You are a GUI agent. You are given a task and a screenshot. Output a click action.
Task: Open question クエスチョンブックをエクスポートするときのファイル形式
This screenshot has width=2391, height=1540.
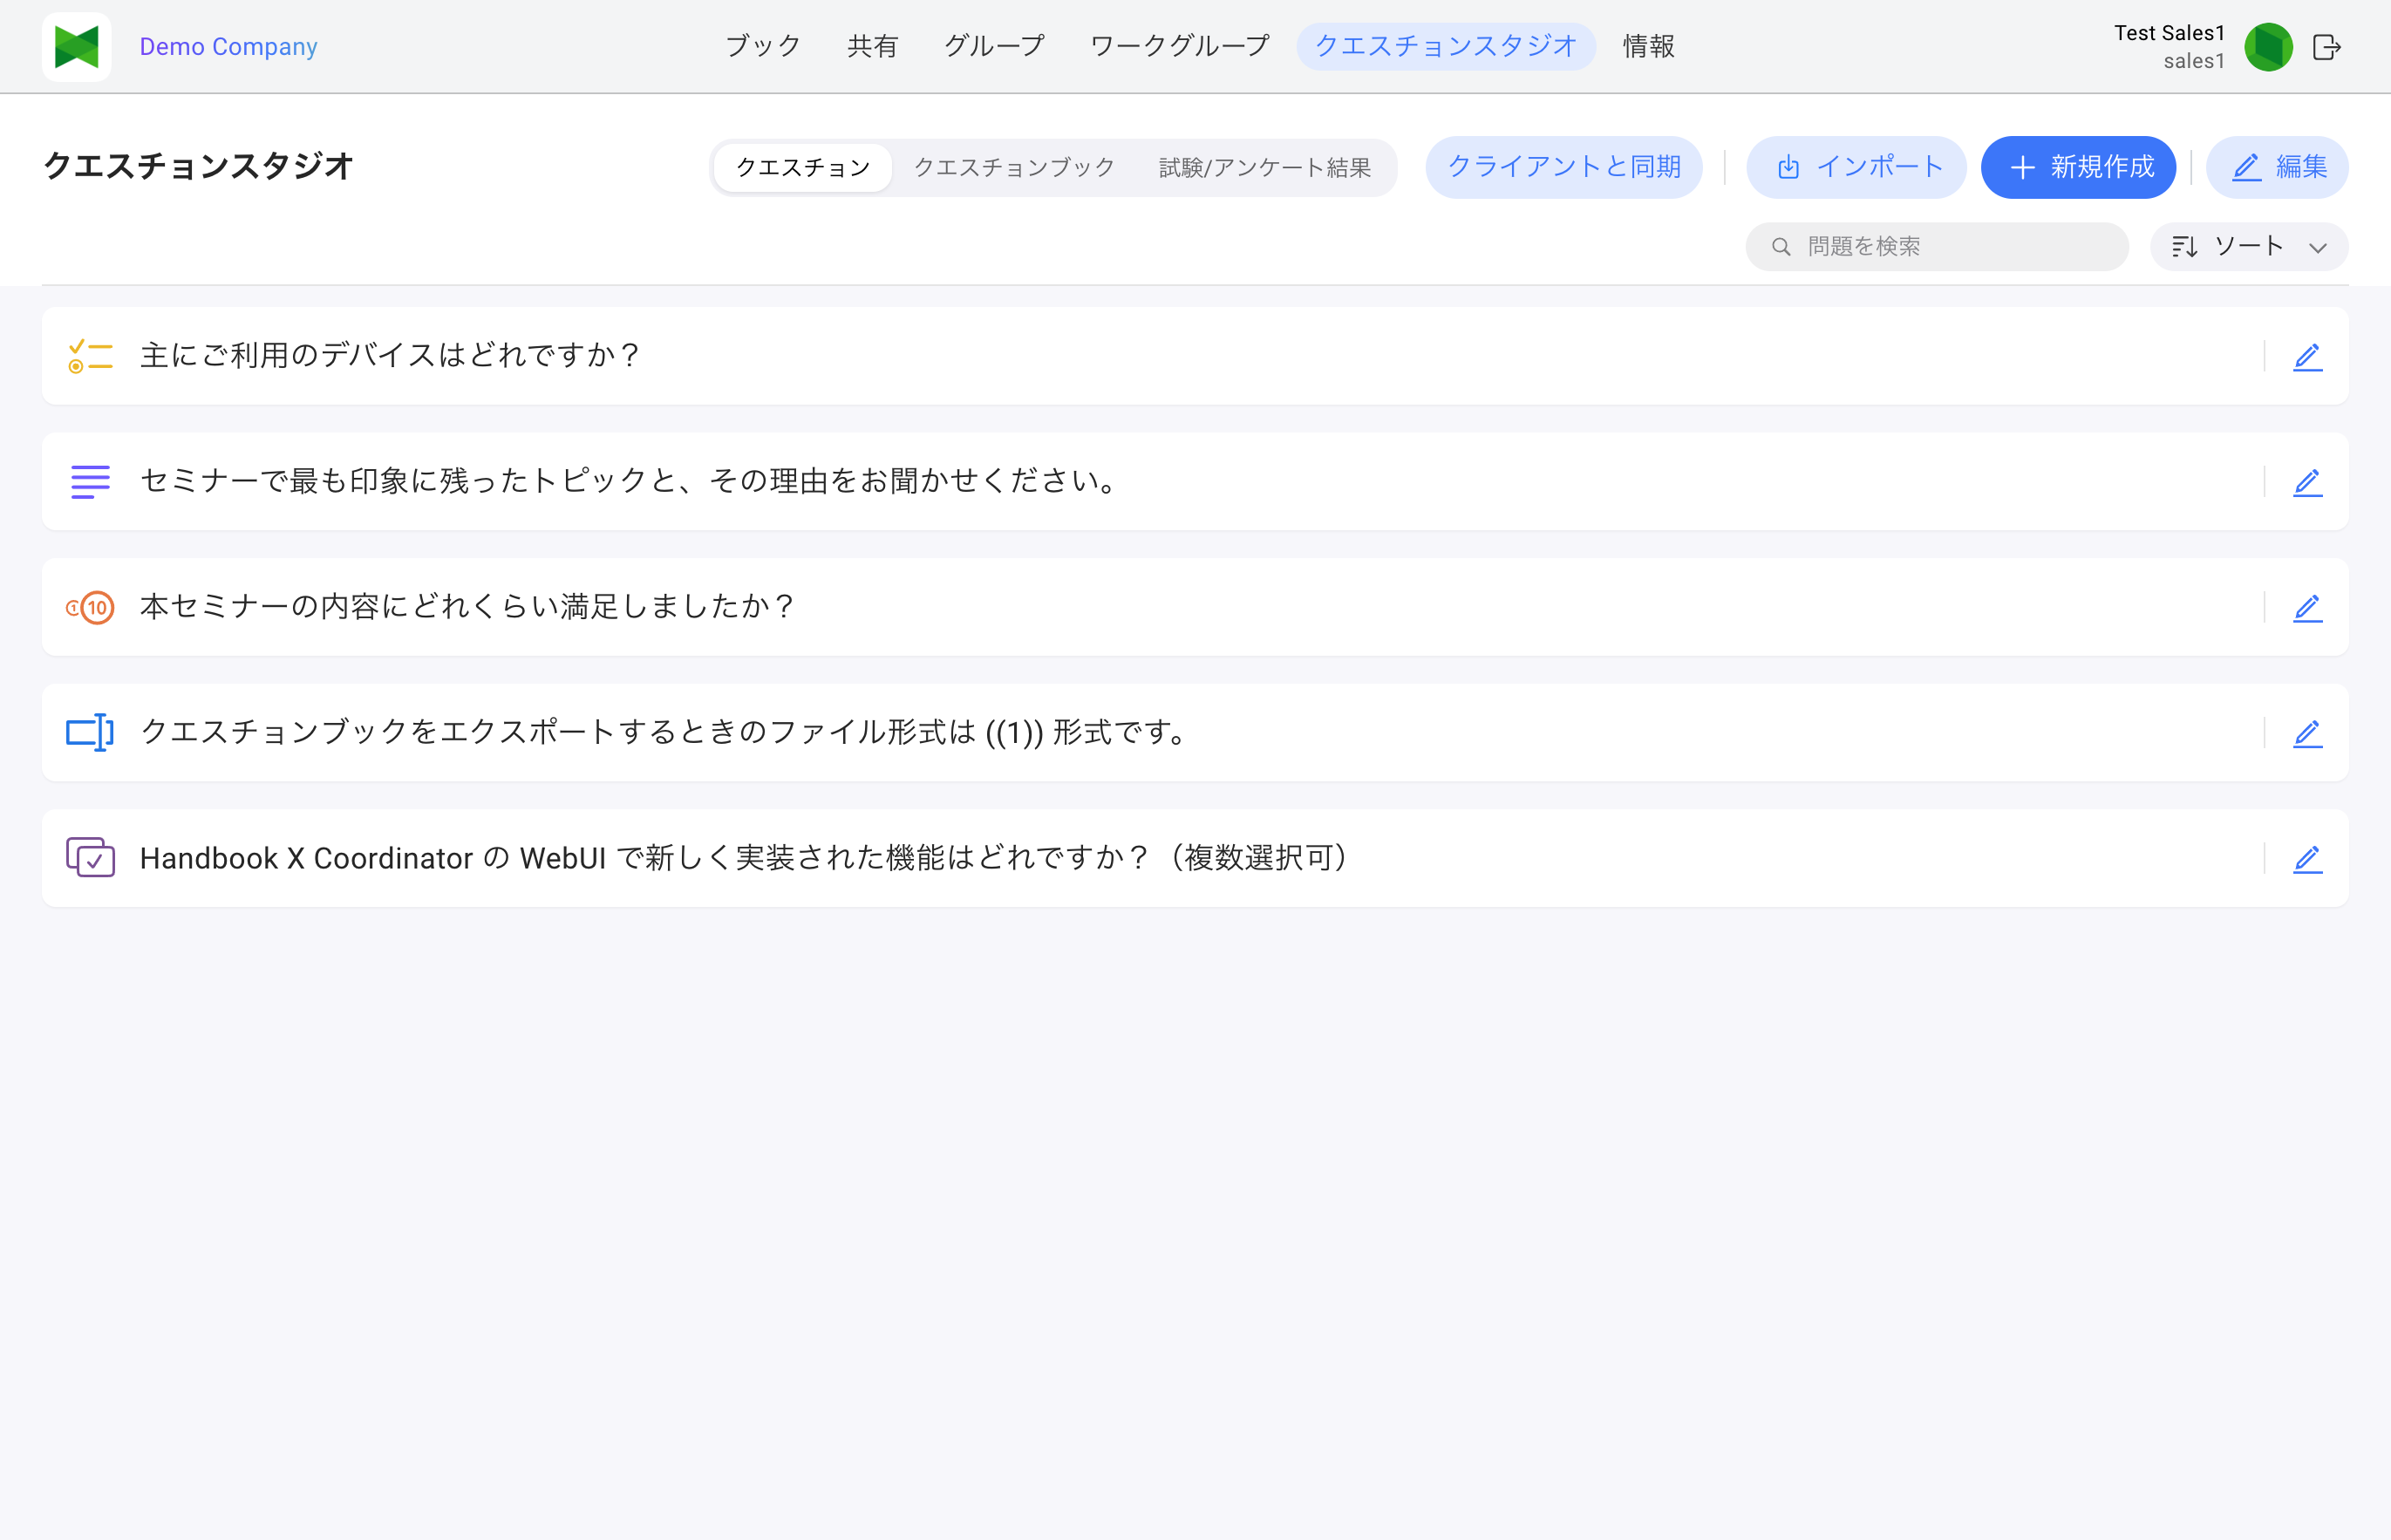click(x=1195, y=733)
